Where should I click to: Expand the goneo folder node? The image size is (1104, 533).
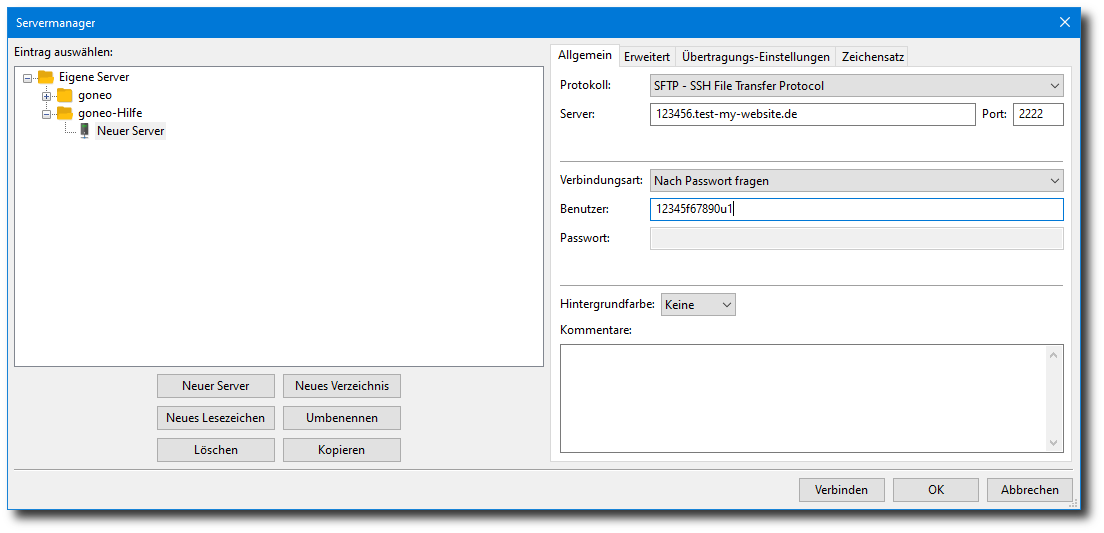[46, 95]
